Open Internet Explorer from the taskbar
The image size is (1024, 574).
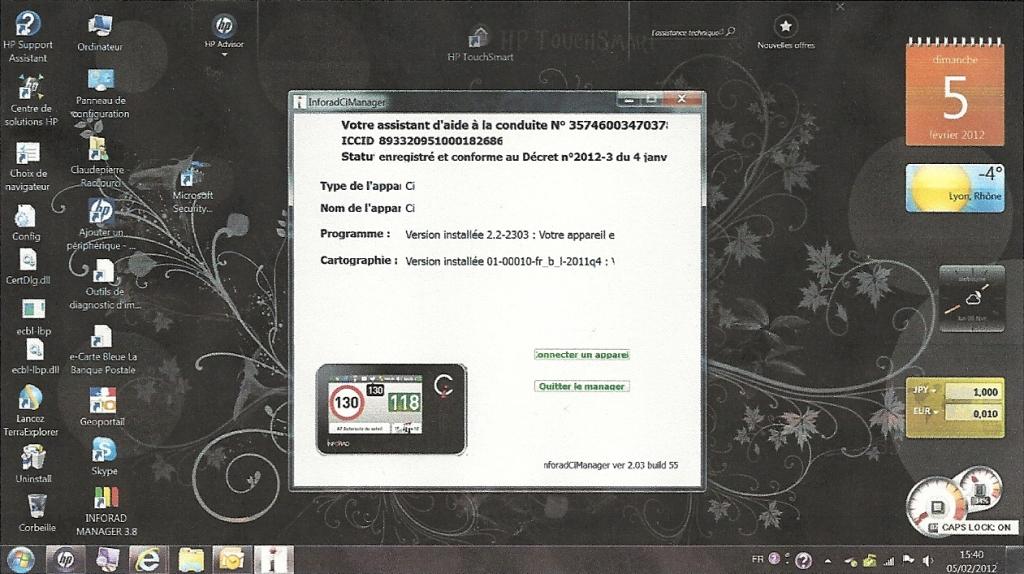point(148,560)
